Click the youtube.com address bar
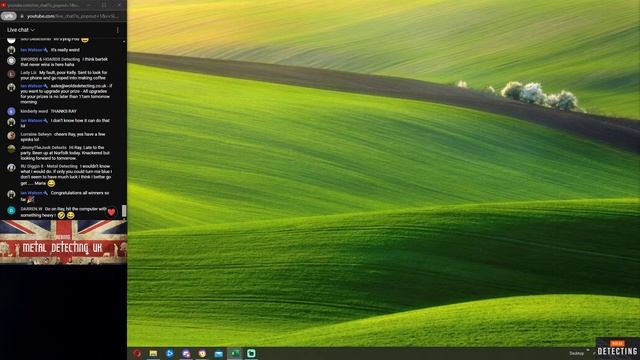The height and width of the screenshot is (360, 640). tap(72, 16)
